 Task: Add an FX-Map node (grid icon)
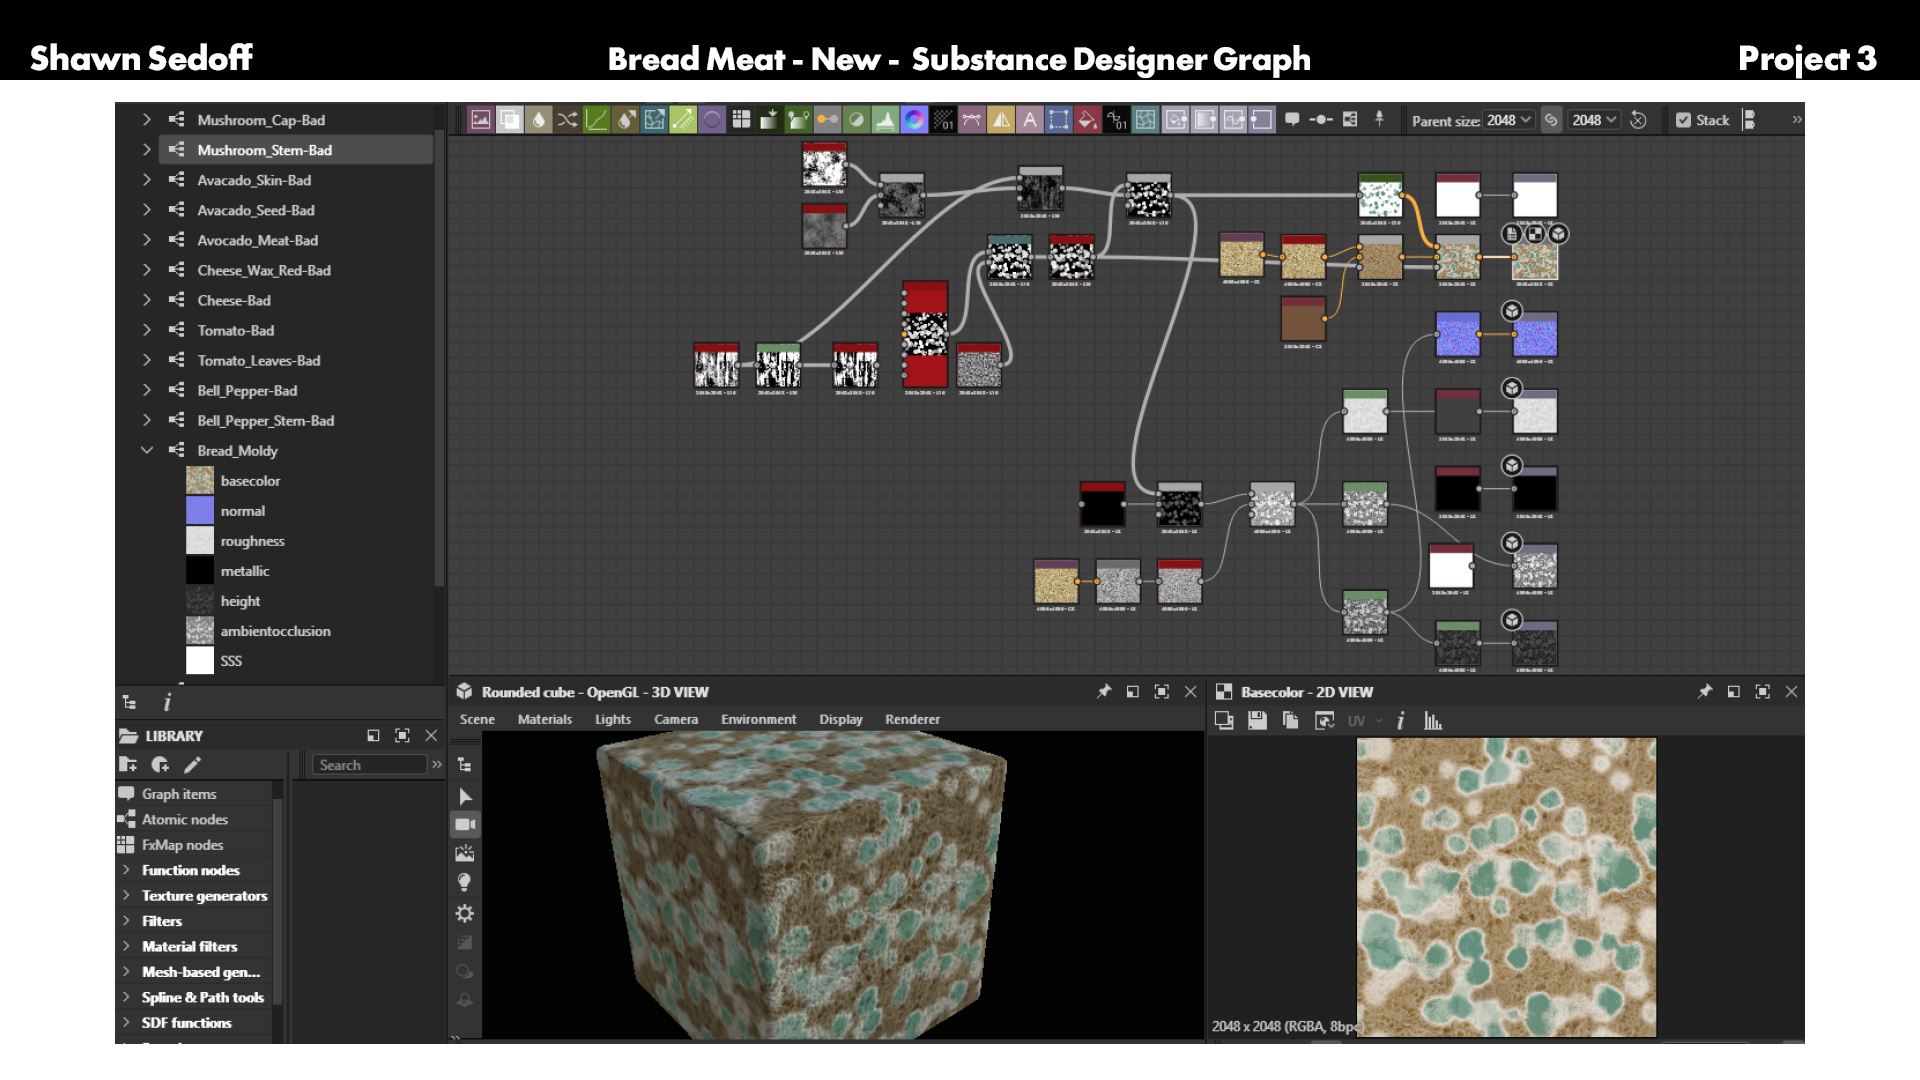(741, 120)
